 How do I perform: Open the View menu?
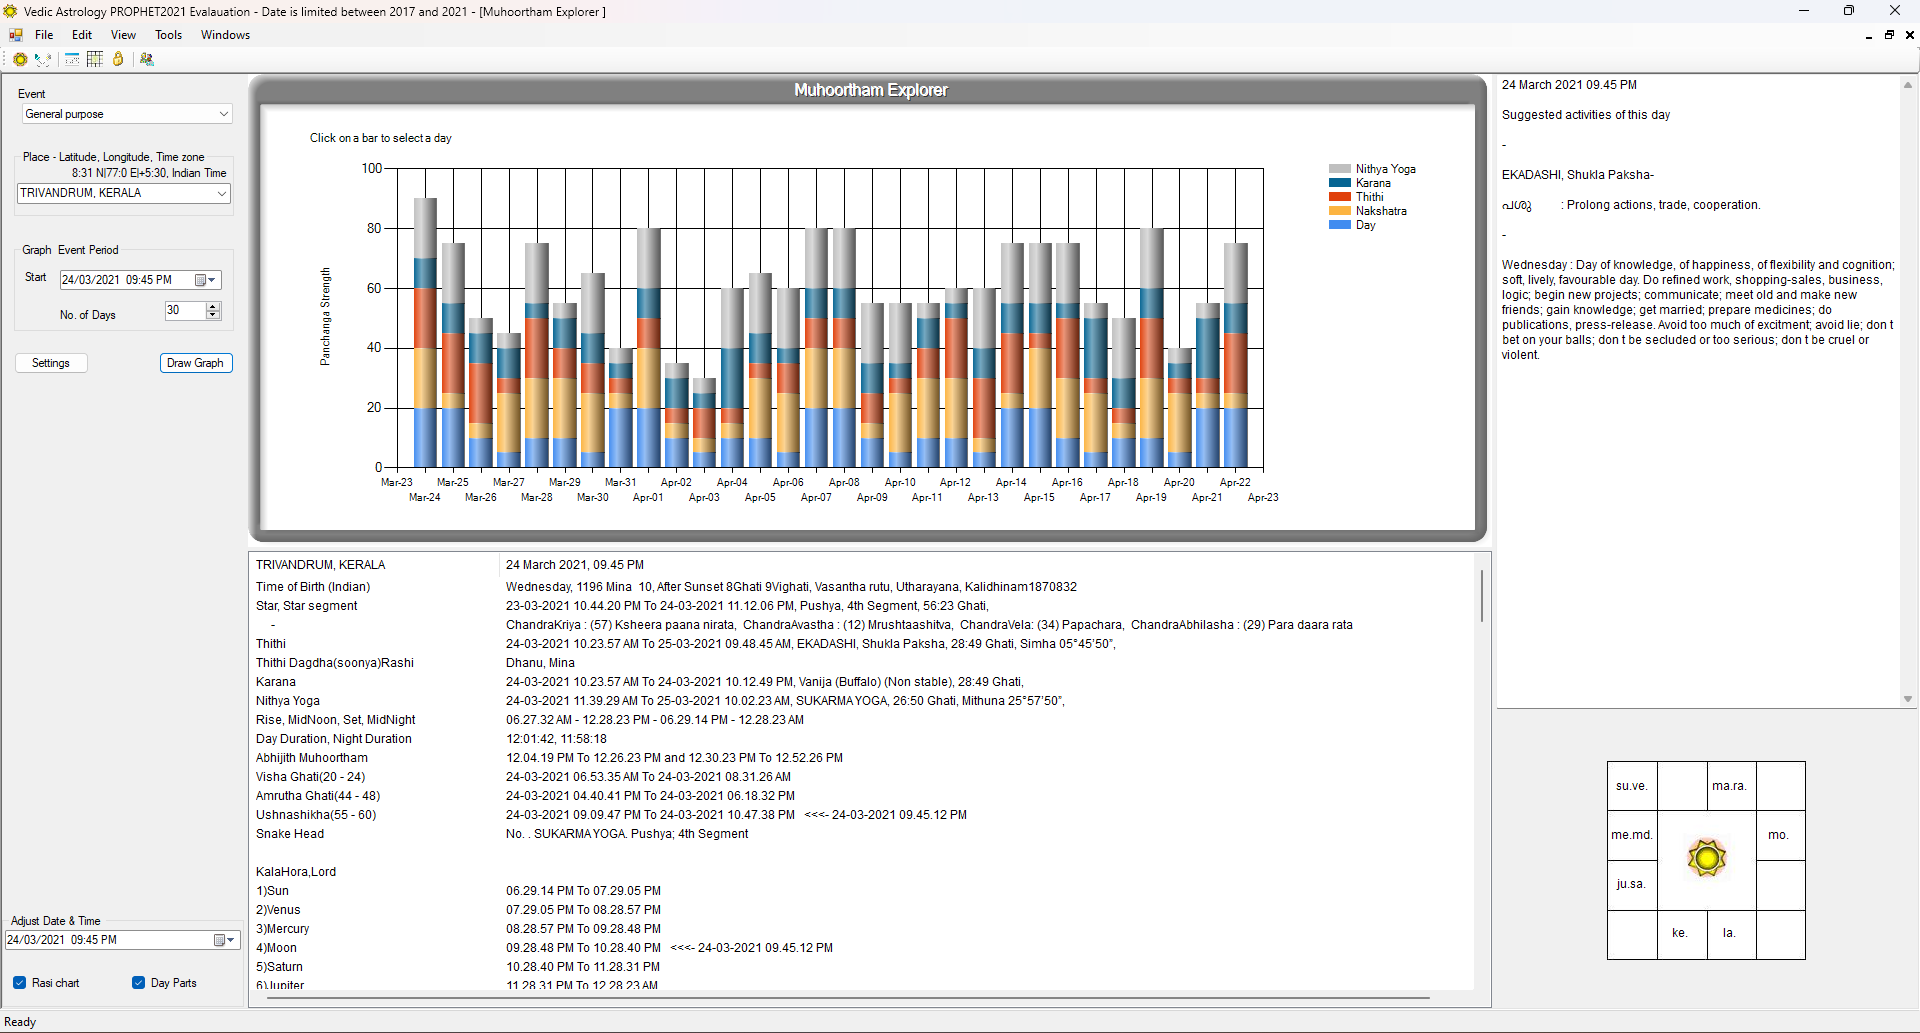[123, 35]
